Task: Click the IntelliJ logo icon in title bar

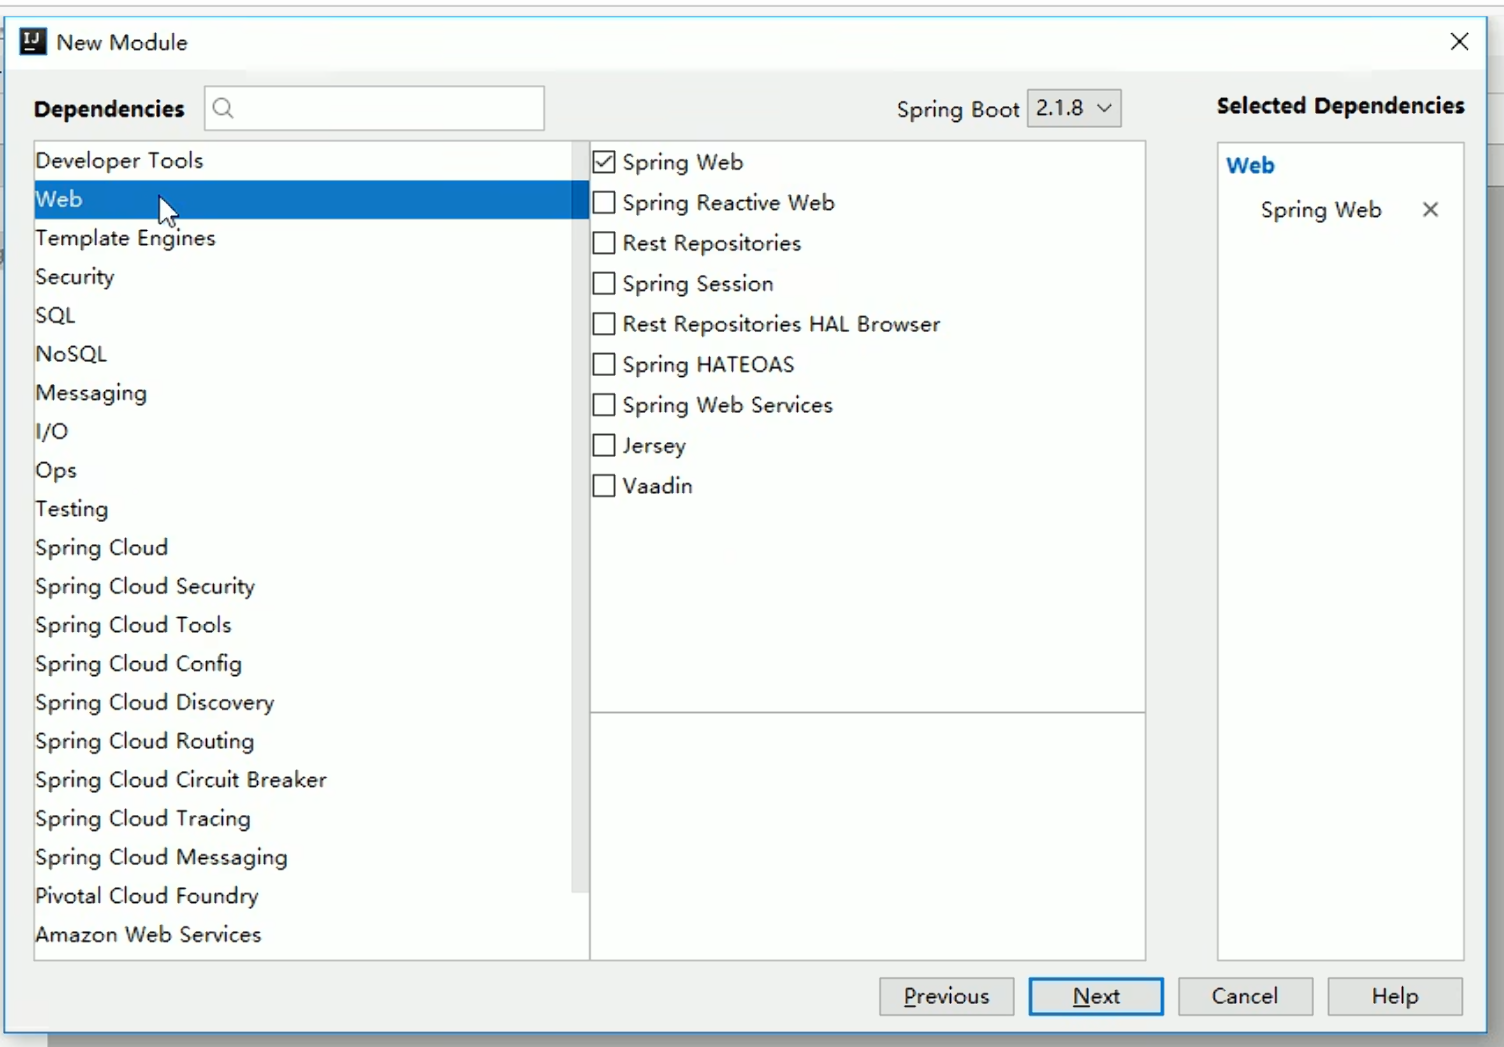Action: point(33,41)
